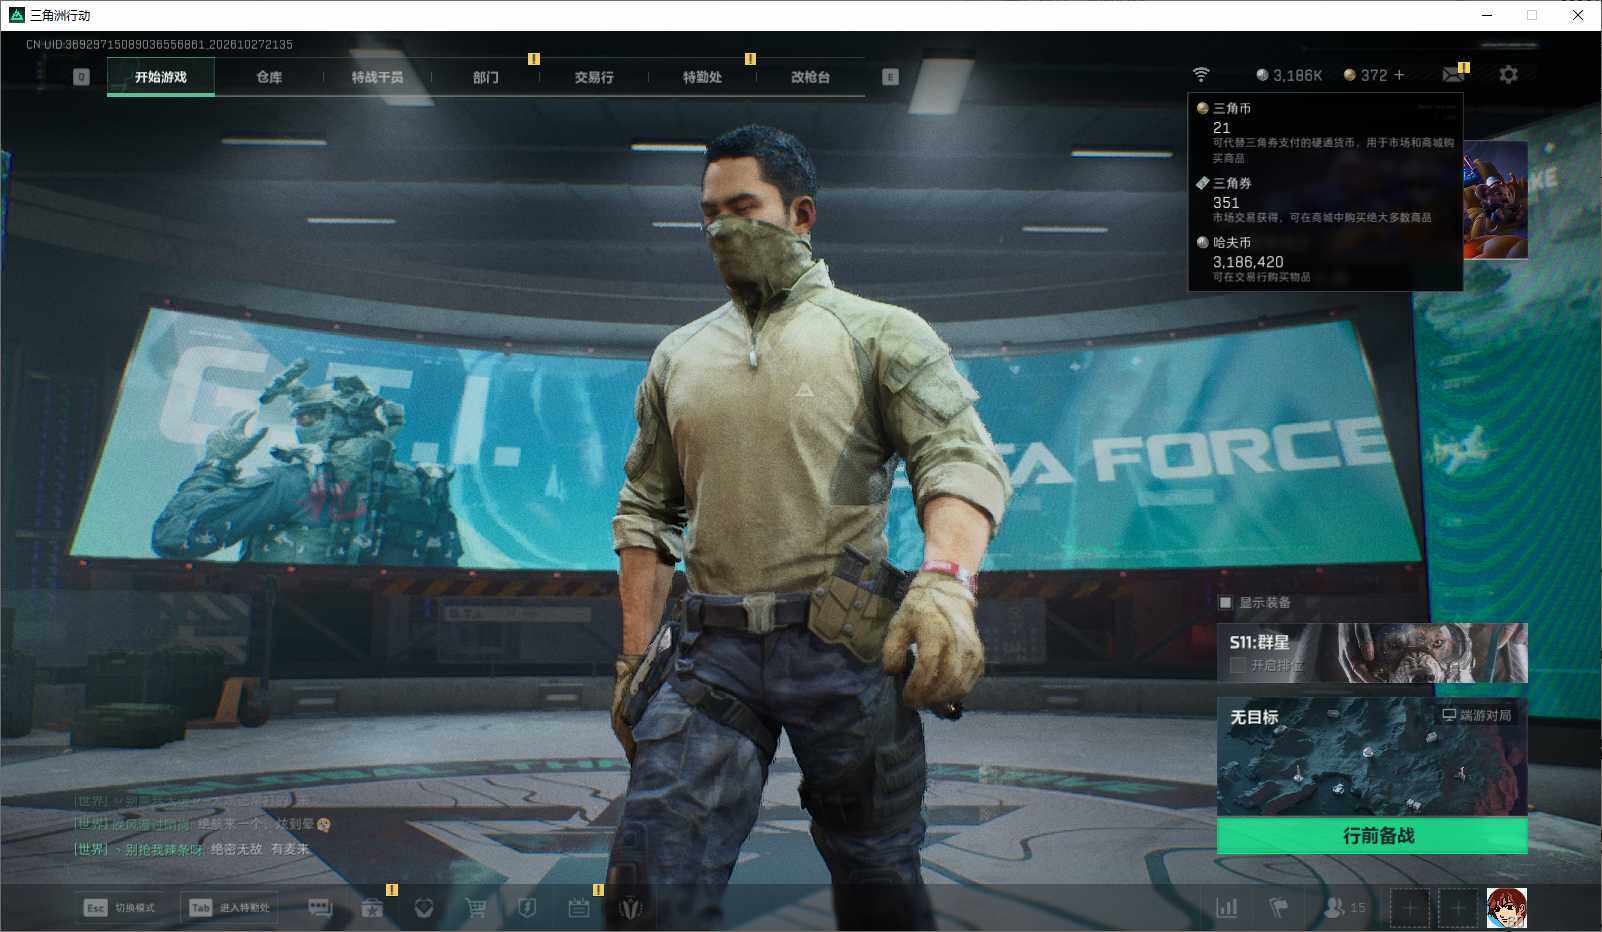Click the E key next-tab indicator
Screen dimensions: 1602x932
(x=890, y=77)
